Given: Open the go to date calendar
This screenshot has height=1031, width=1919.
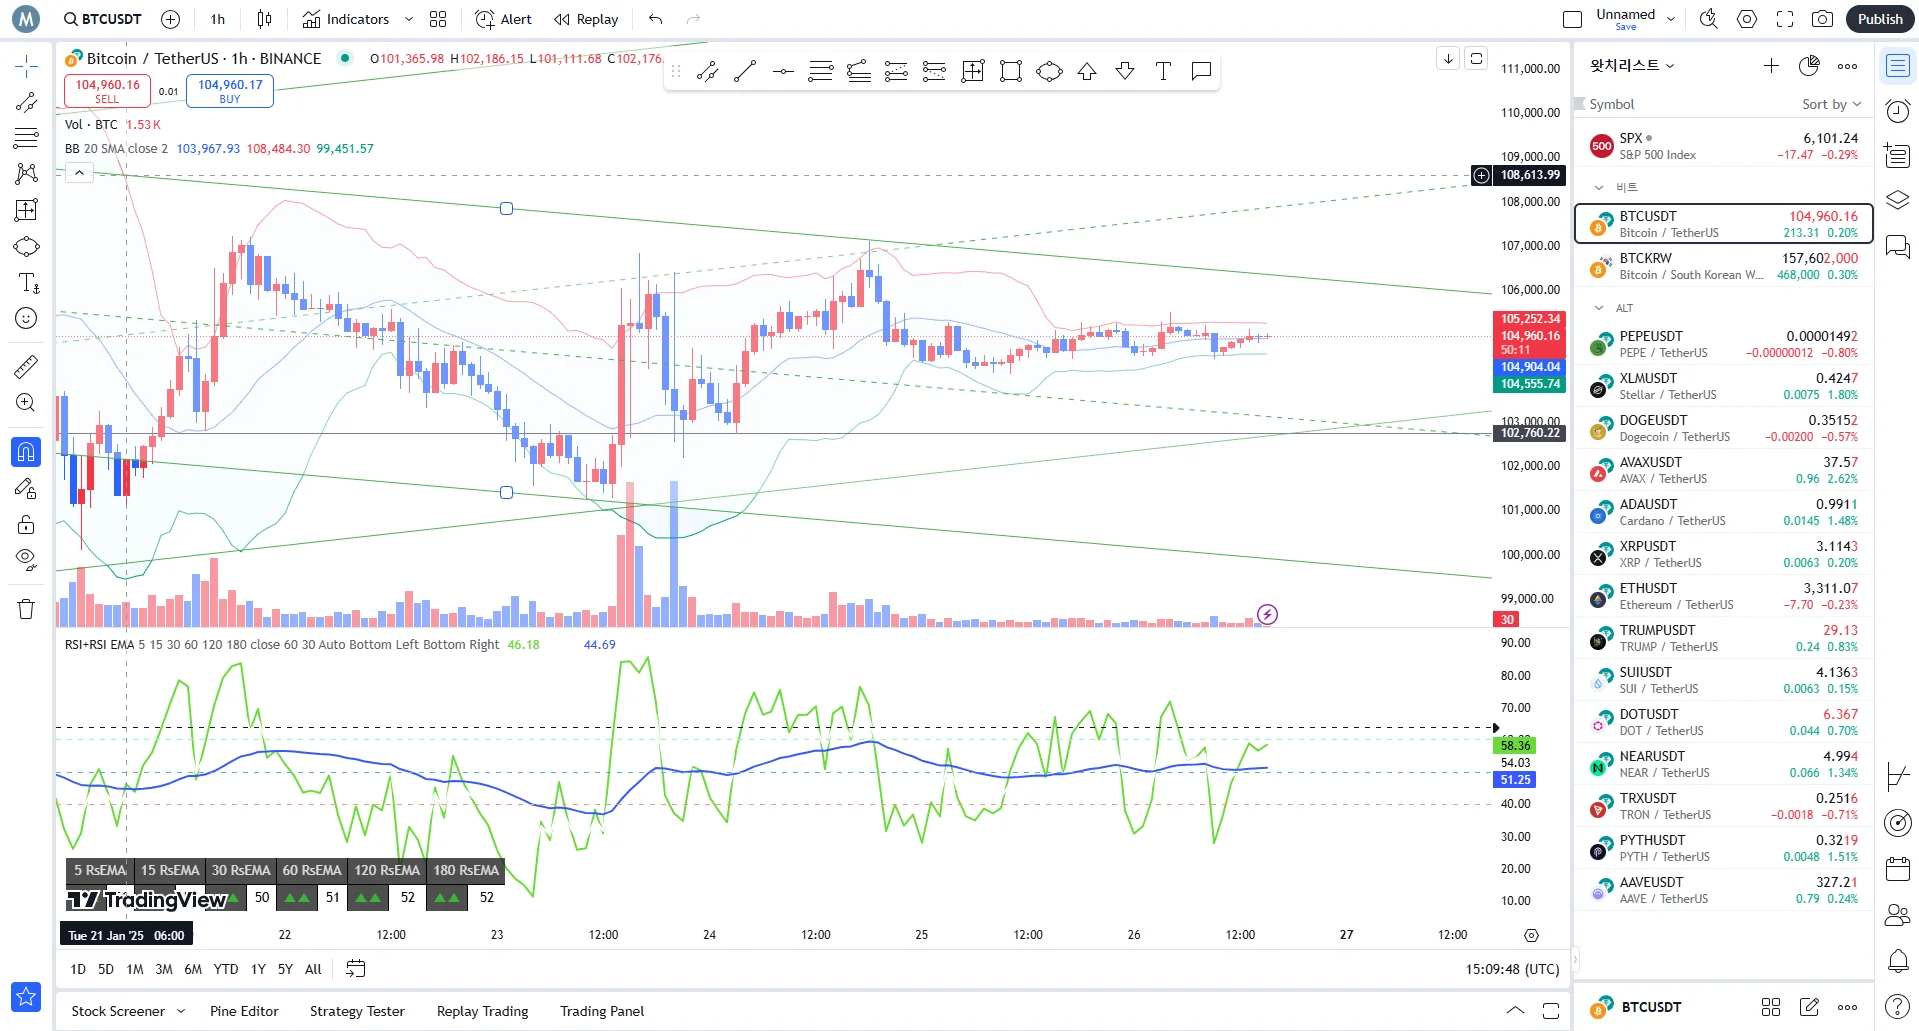Looking at the screenshot, I should [x=355, y=969].
